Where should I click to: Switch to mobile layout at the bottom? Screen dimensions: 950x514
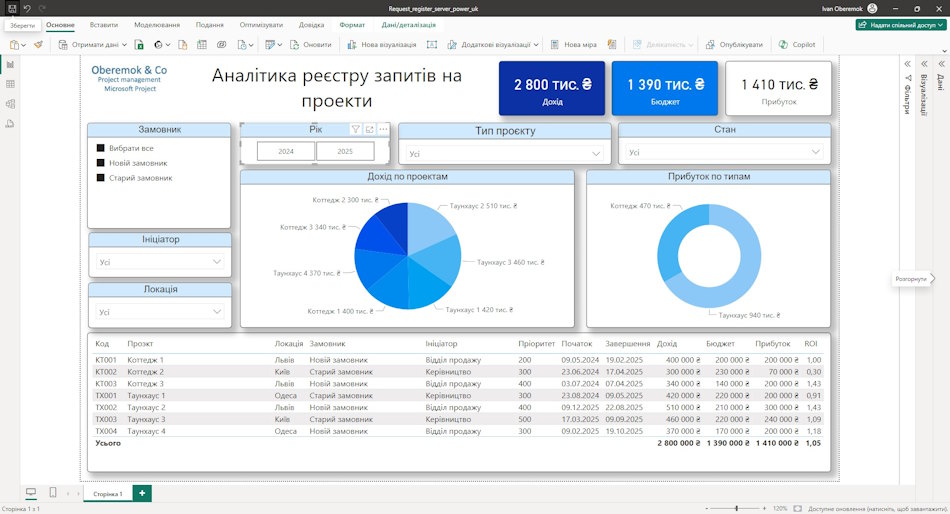click(53, 492)
